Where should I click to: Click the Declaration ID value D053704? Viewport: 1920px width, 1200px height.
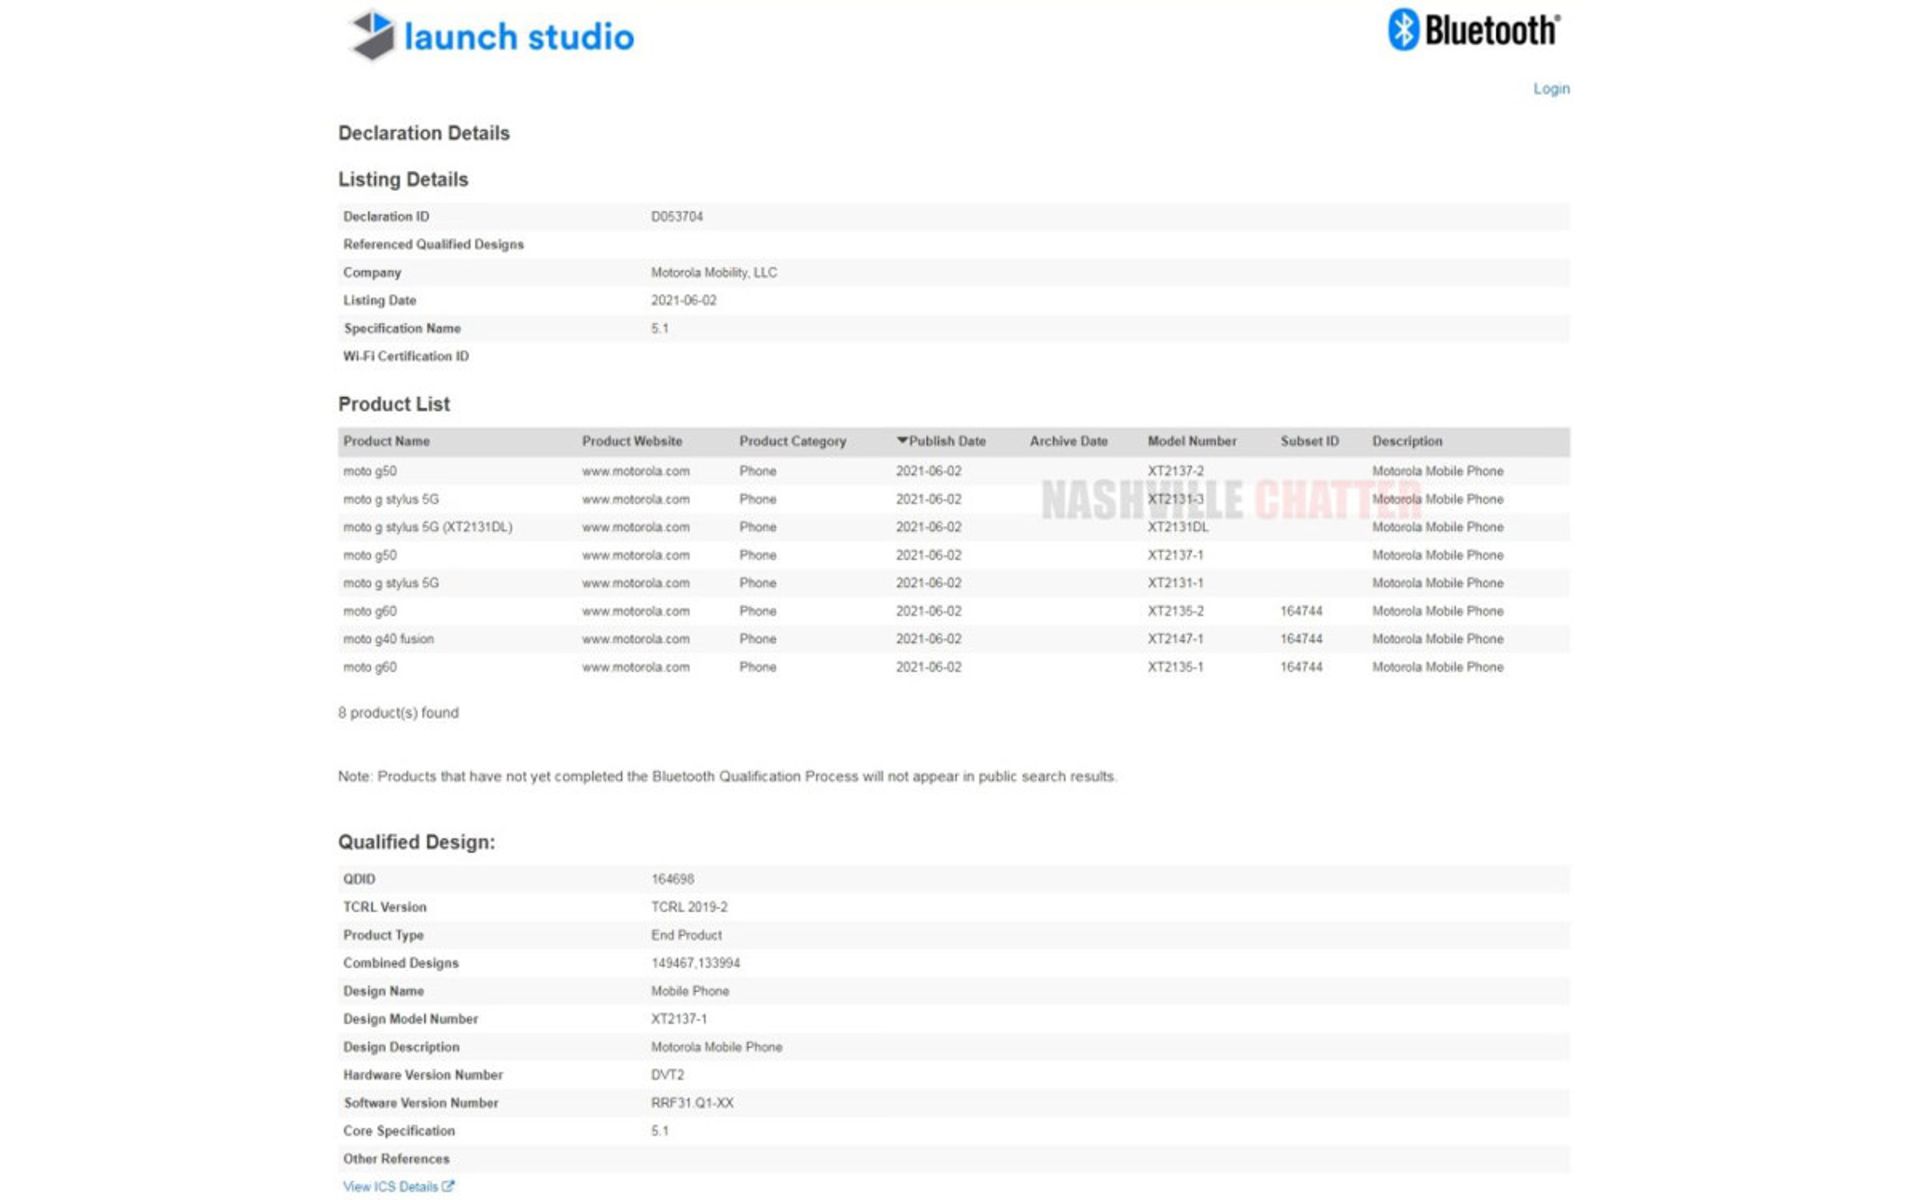pos(676,216)
